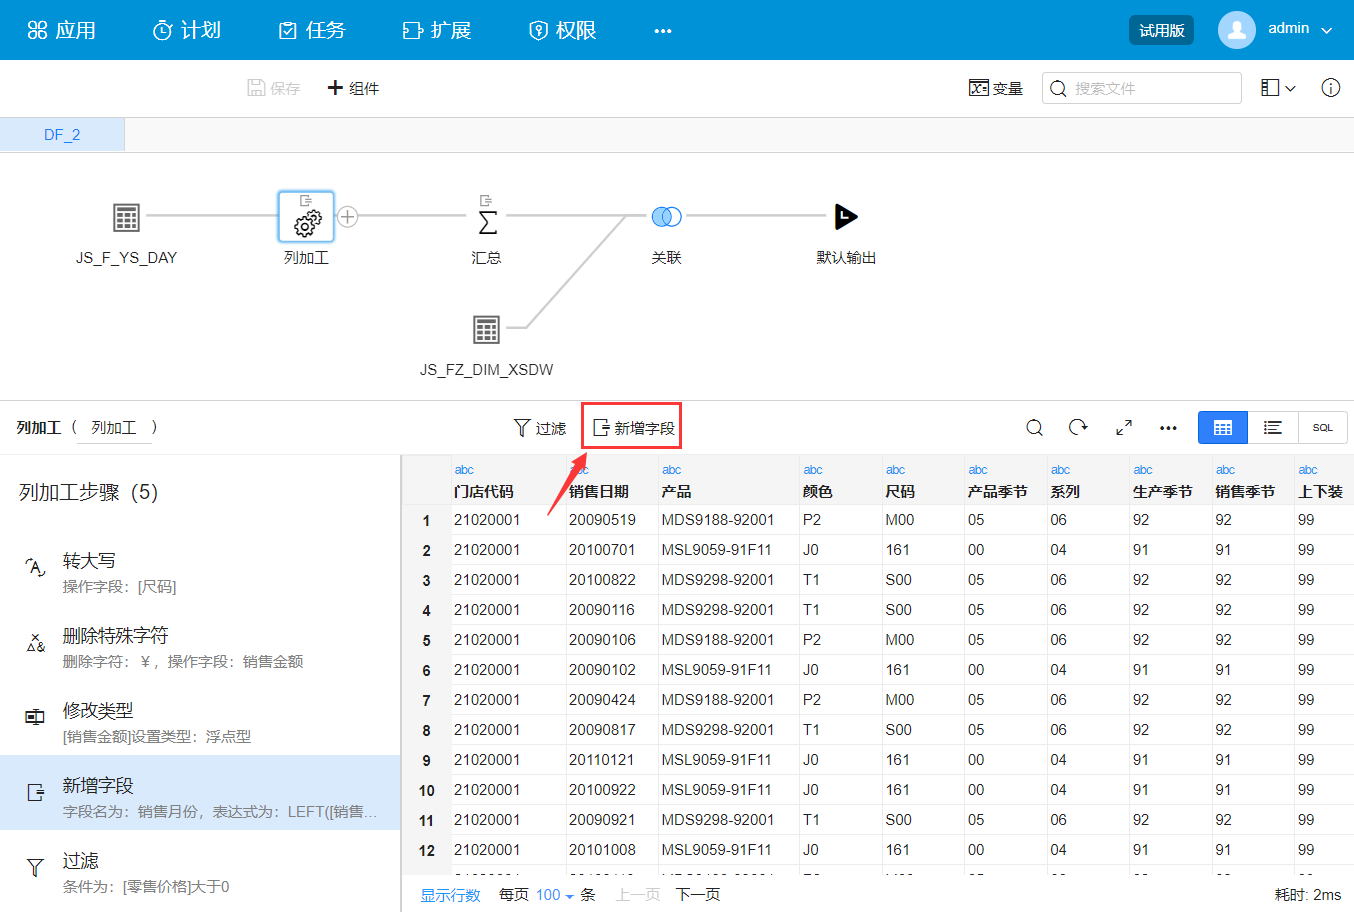Click cell 20100822 in row 3
The width and height of the screenshot is (1354, 912).
click(x=602, y=580)
